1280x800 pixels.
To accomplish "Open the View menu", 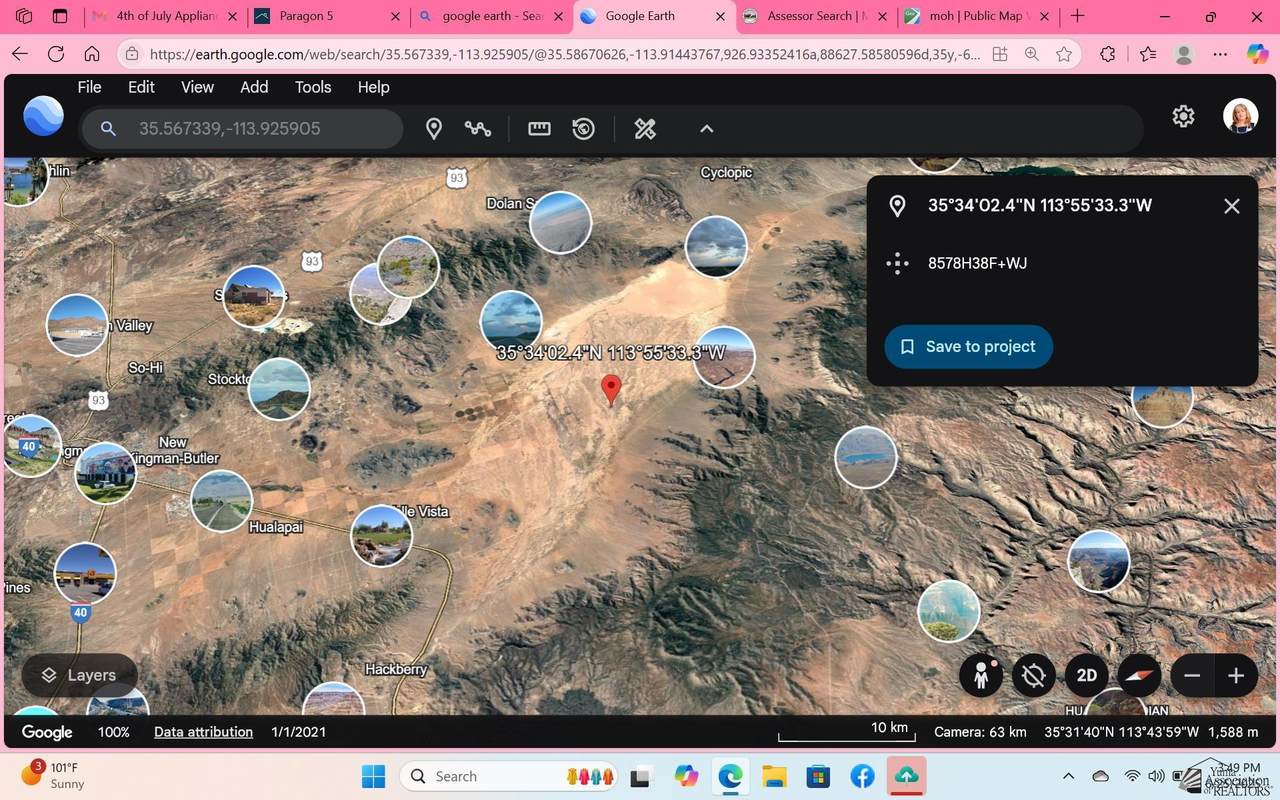I will pyautogui.click(x=197, y=87).
